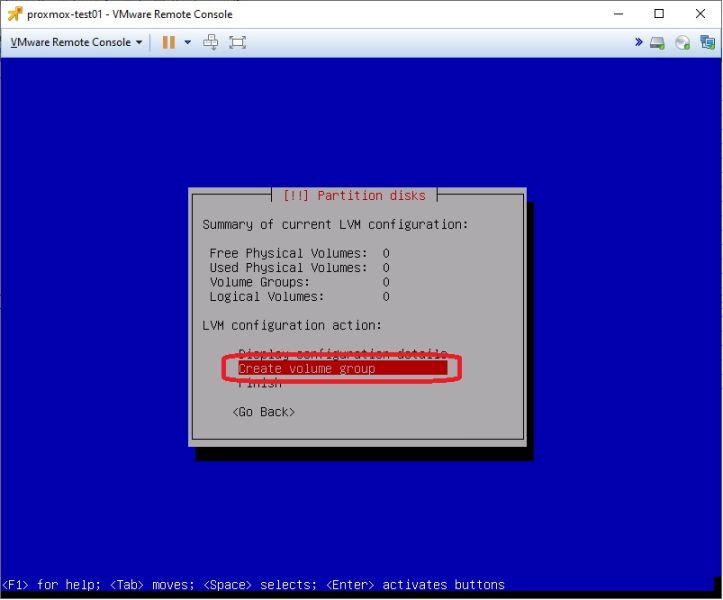Maximize the Remote Console window

point(659,14)
